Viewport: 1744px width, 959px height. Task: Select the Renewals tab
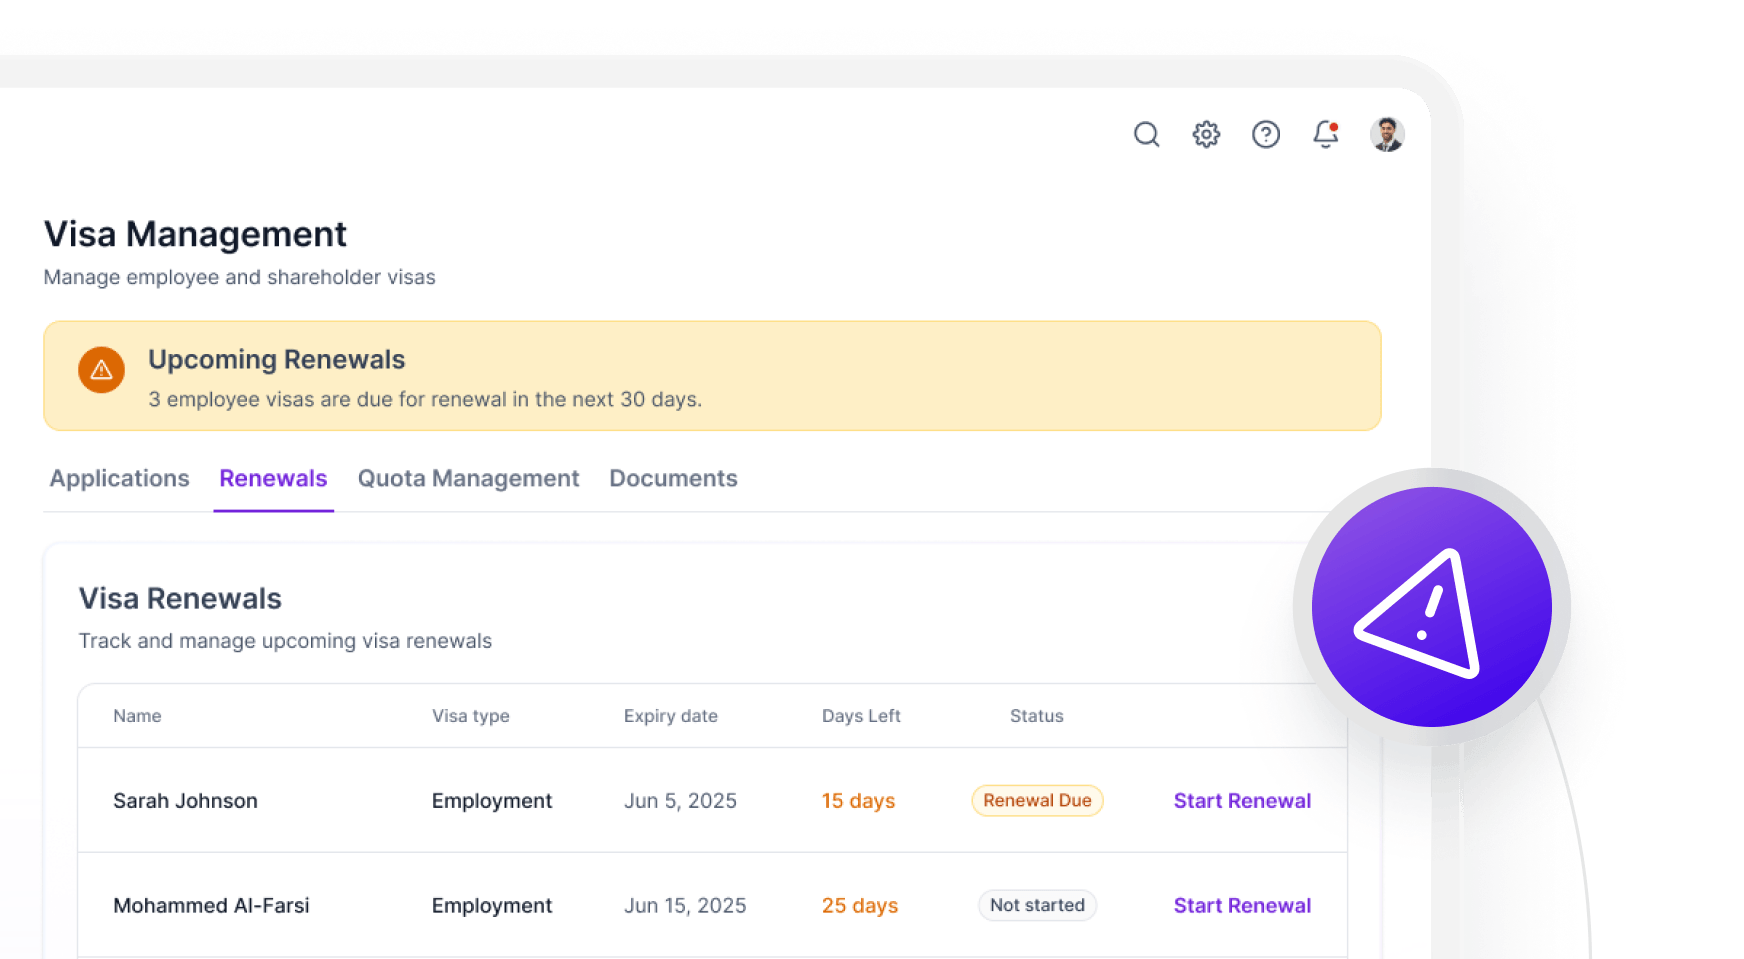pyautogui.click(x=273, y=478)
